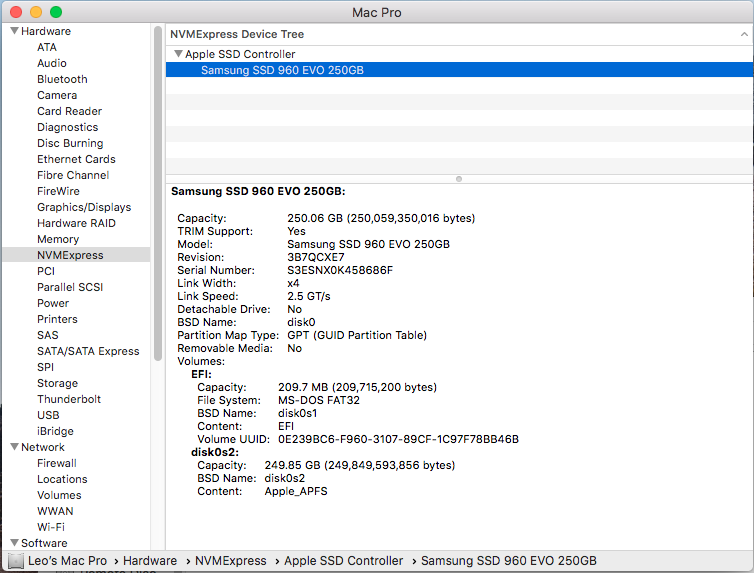The width and height of the screenshot is (754, 573).
Task: Click NVMExpress in the bottom path bar
Action: pyautogui.click(x=230, y=561)
